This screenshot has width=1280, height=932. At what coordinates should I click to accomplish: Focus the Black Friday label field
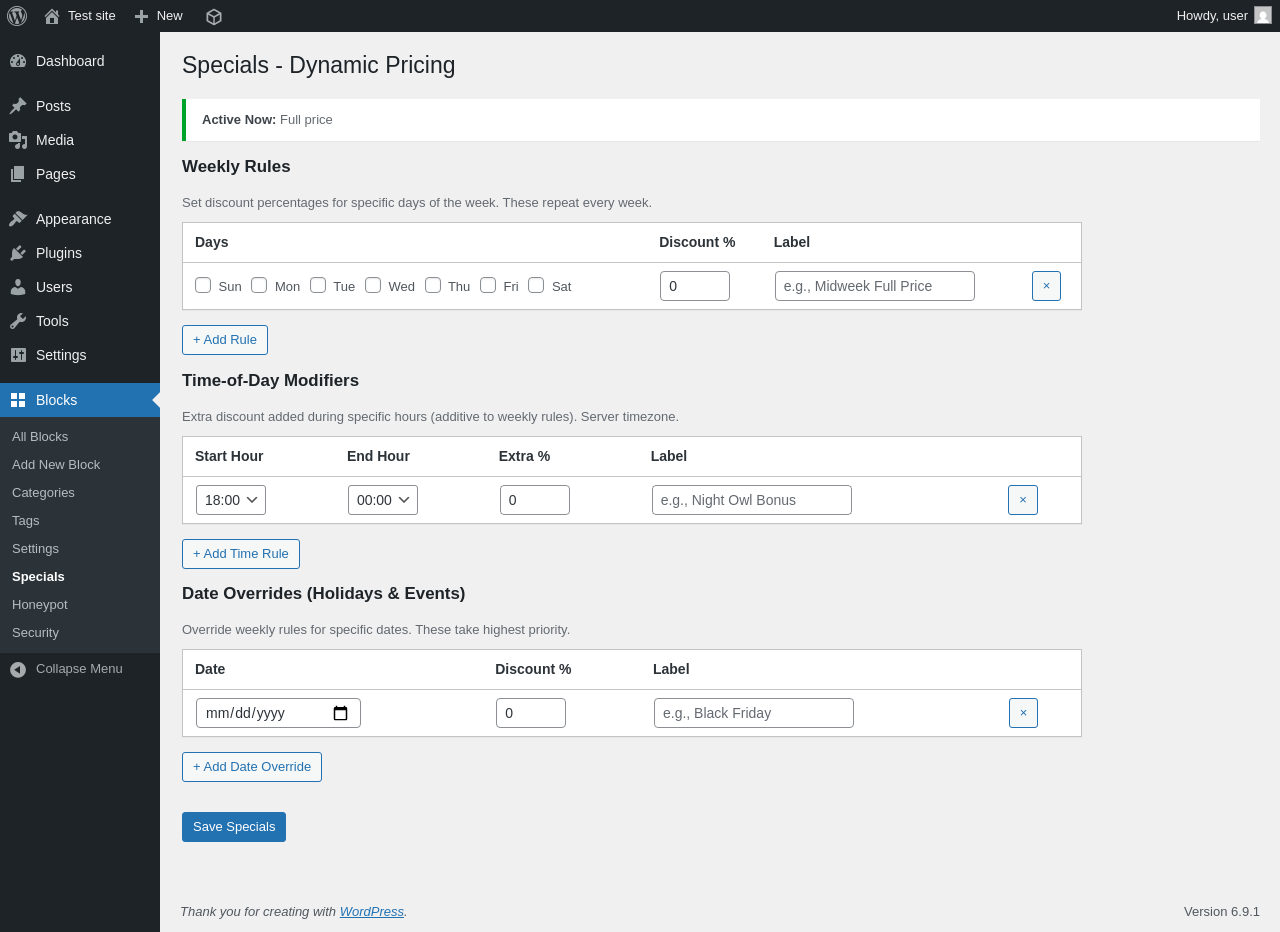(754, 713)
